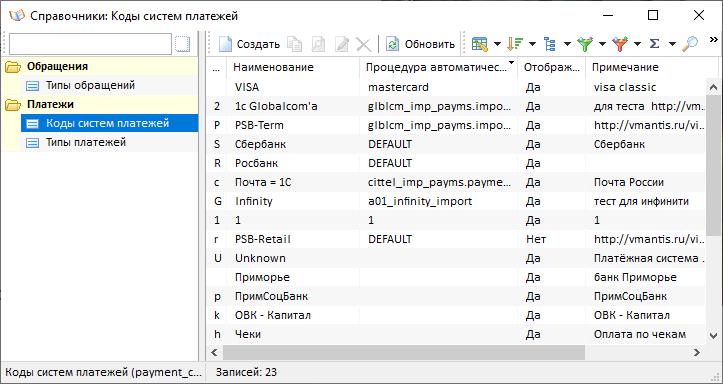This screenshot has height=384, width=723.
Task: Select the PSB-Retail row
Action: point(456,239)
